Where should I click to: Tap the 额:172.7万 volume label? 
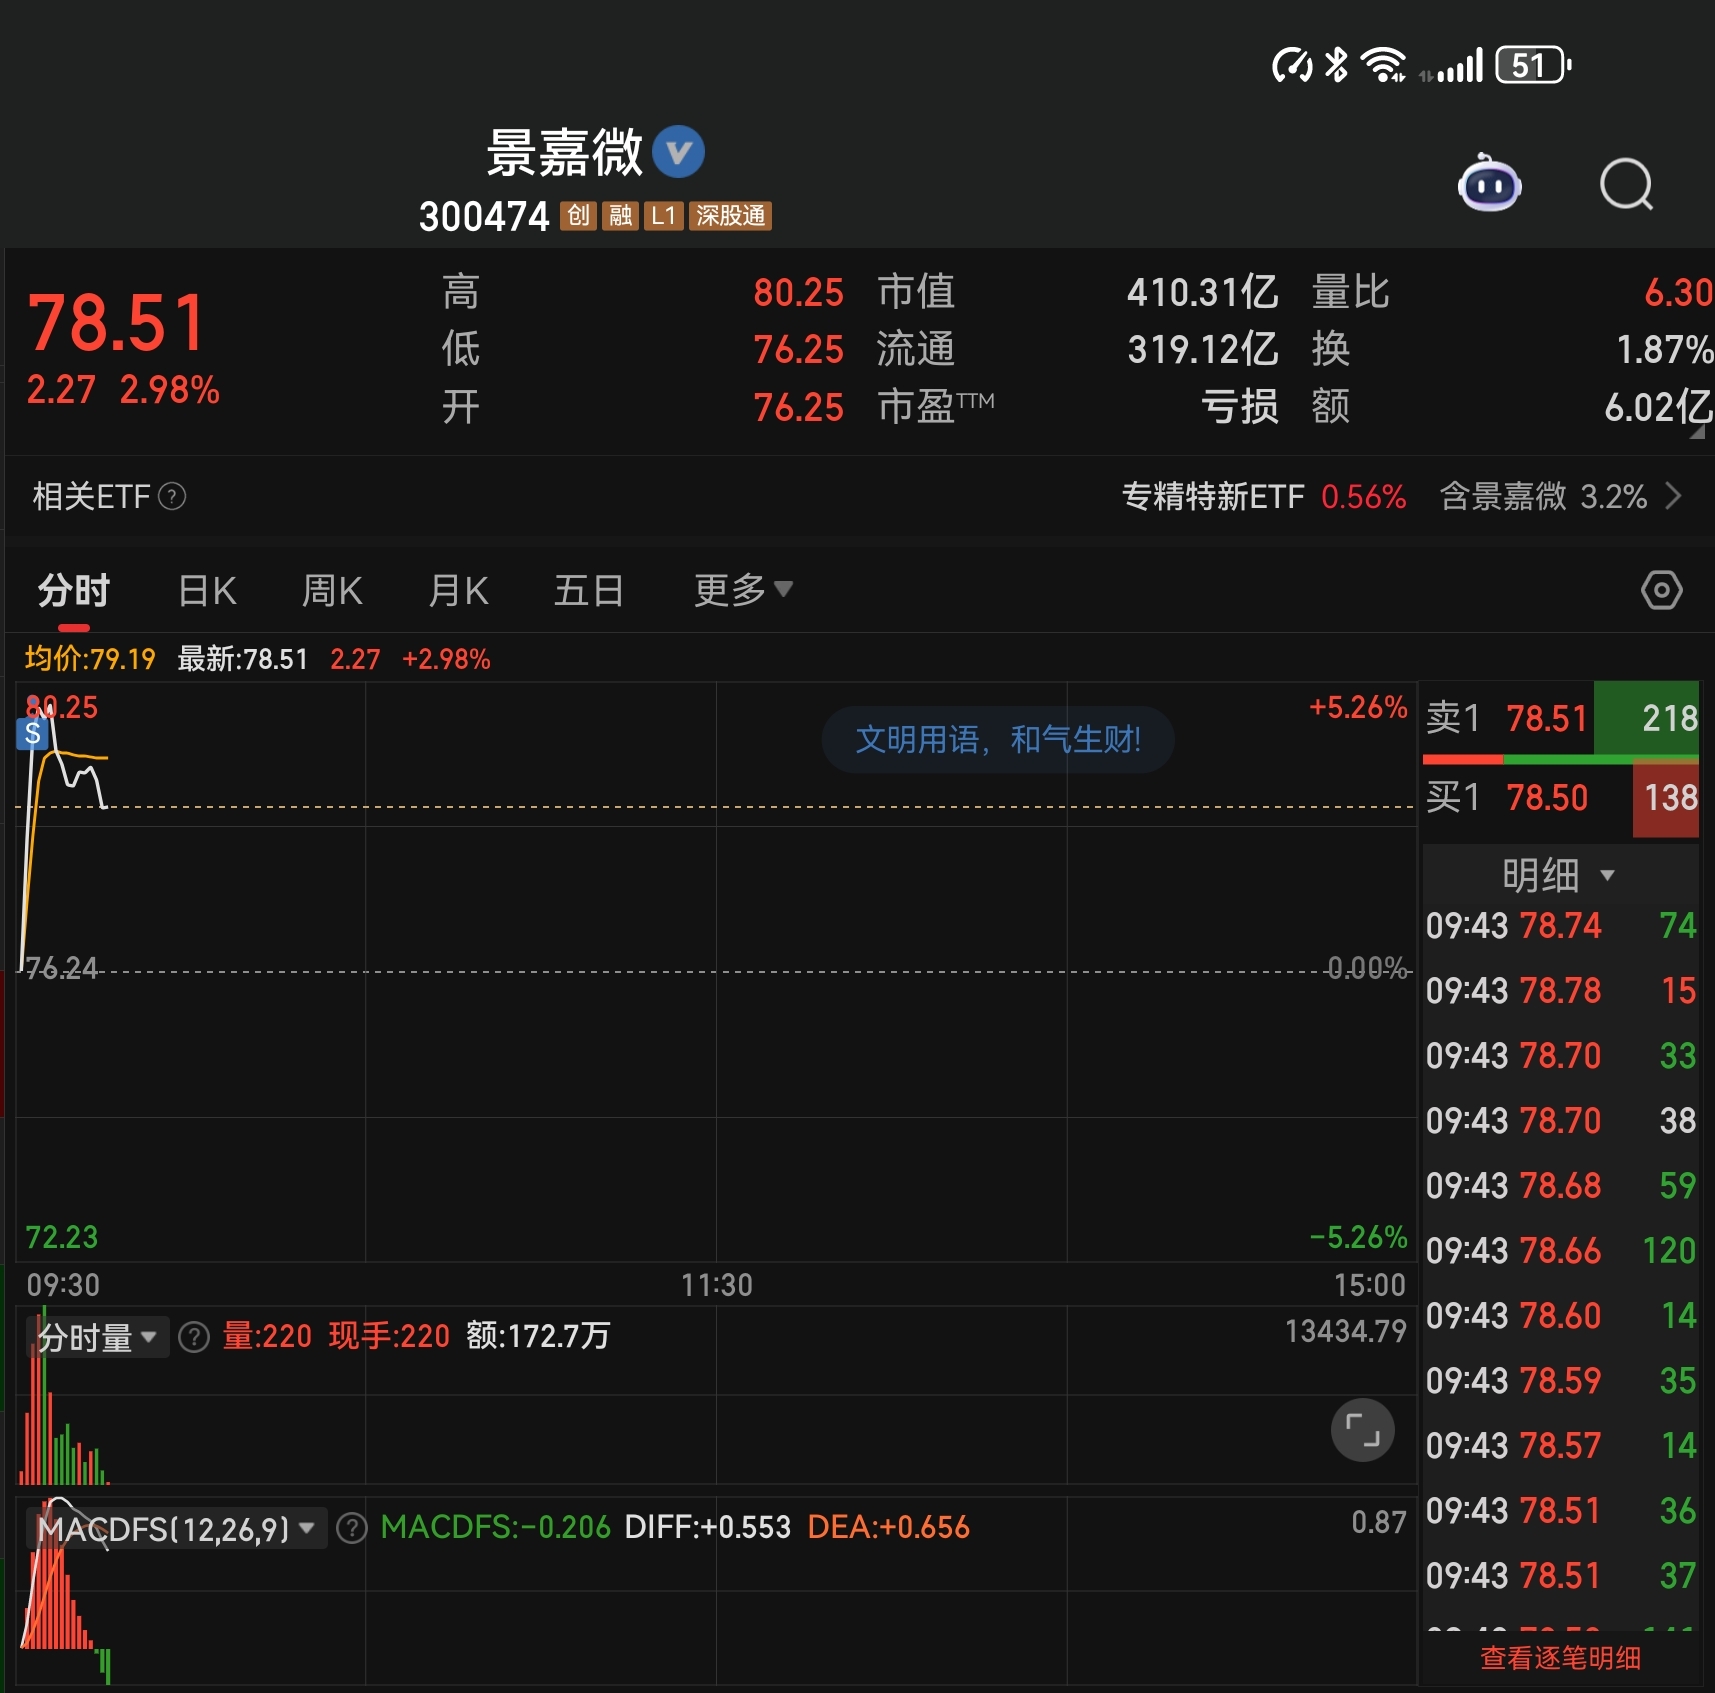pos(538,1336)
